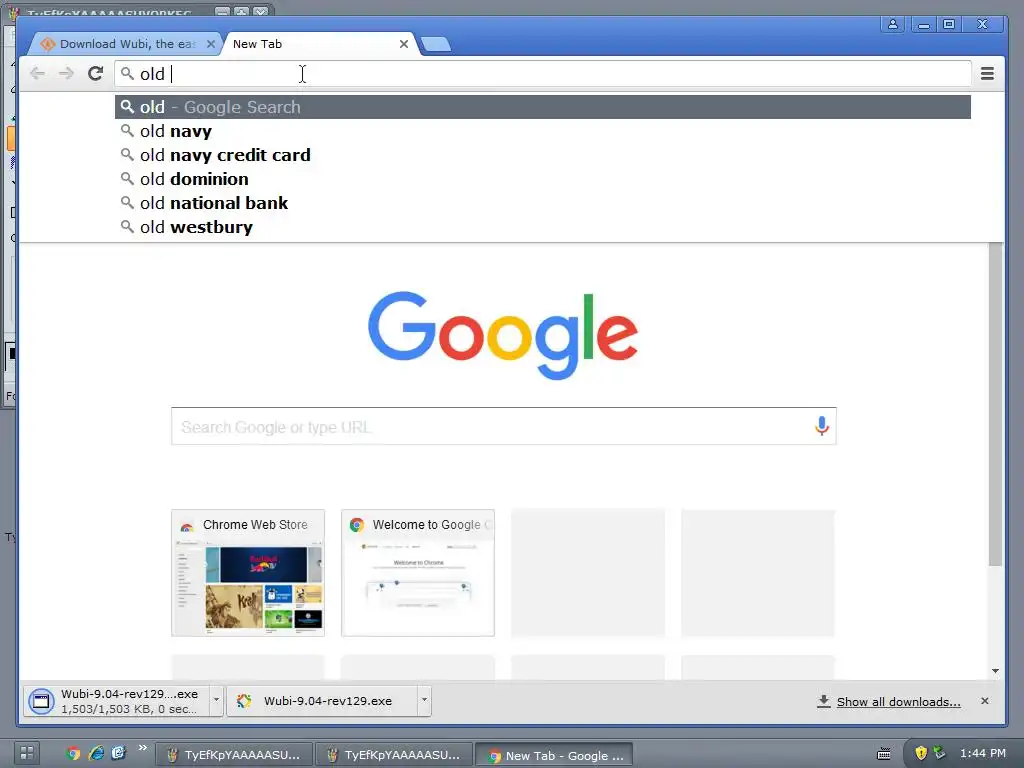
Task: Expand the first Wubi download's options arrow
Action: pos(216,700)
